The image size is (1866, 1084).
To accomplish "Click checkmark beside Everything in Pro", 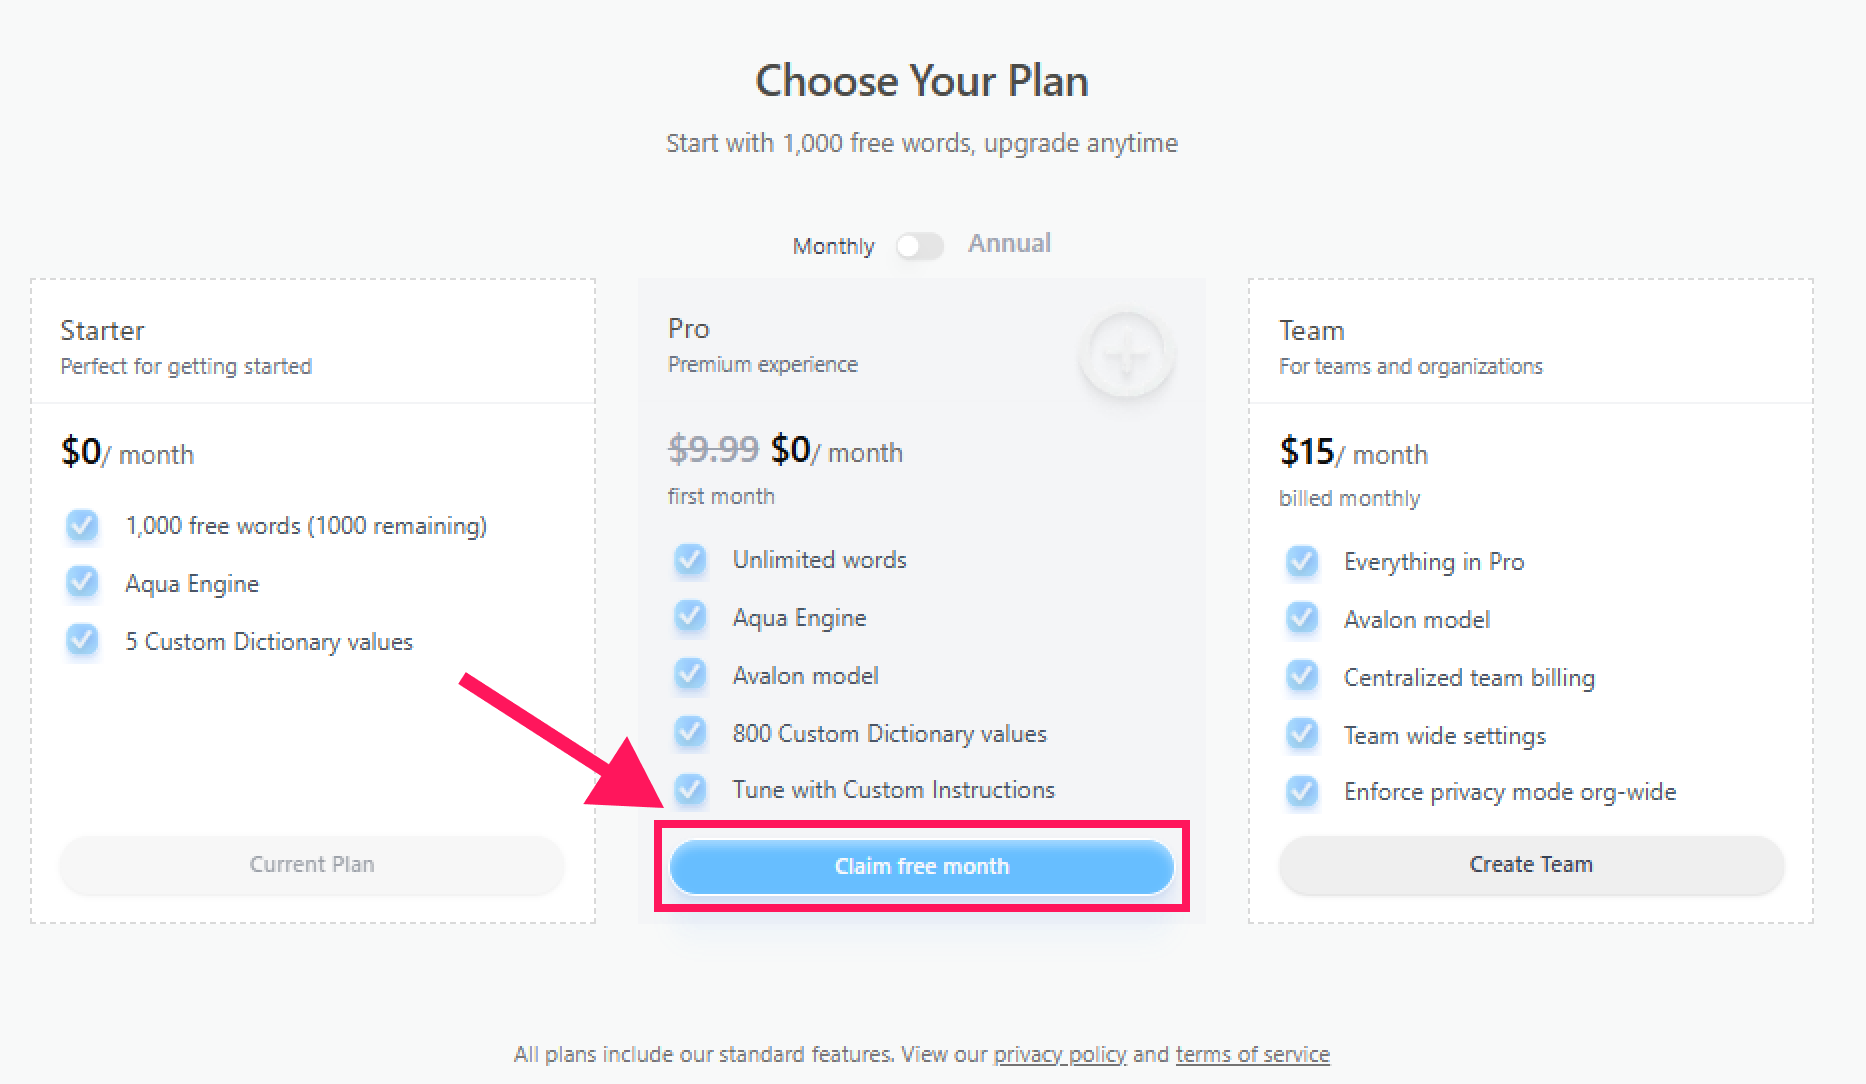I will pyautogui.click(x=1302, y=562).
